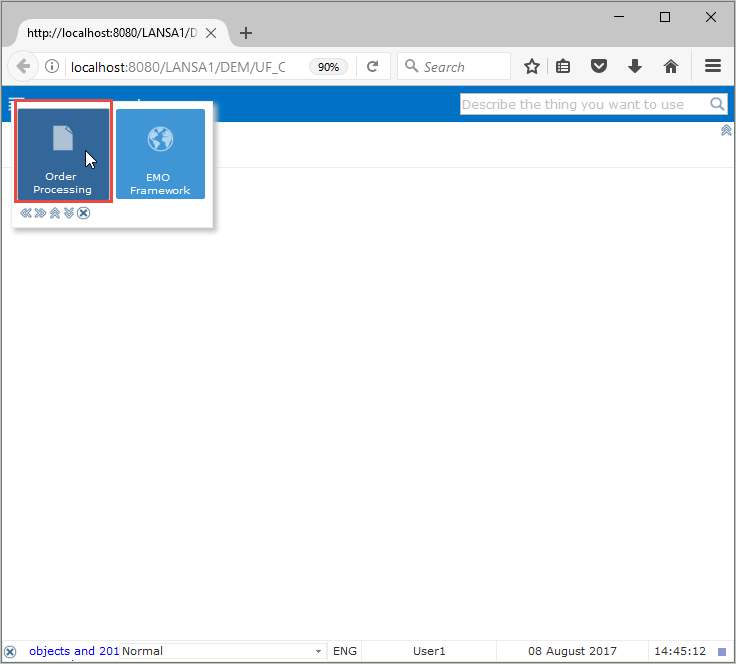Collapse the header using the double chevron at right
The image size is (736, 664).
[726, 130]
